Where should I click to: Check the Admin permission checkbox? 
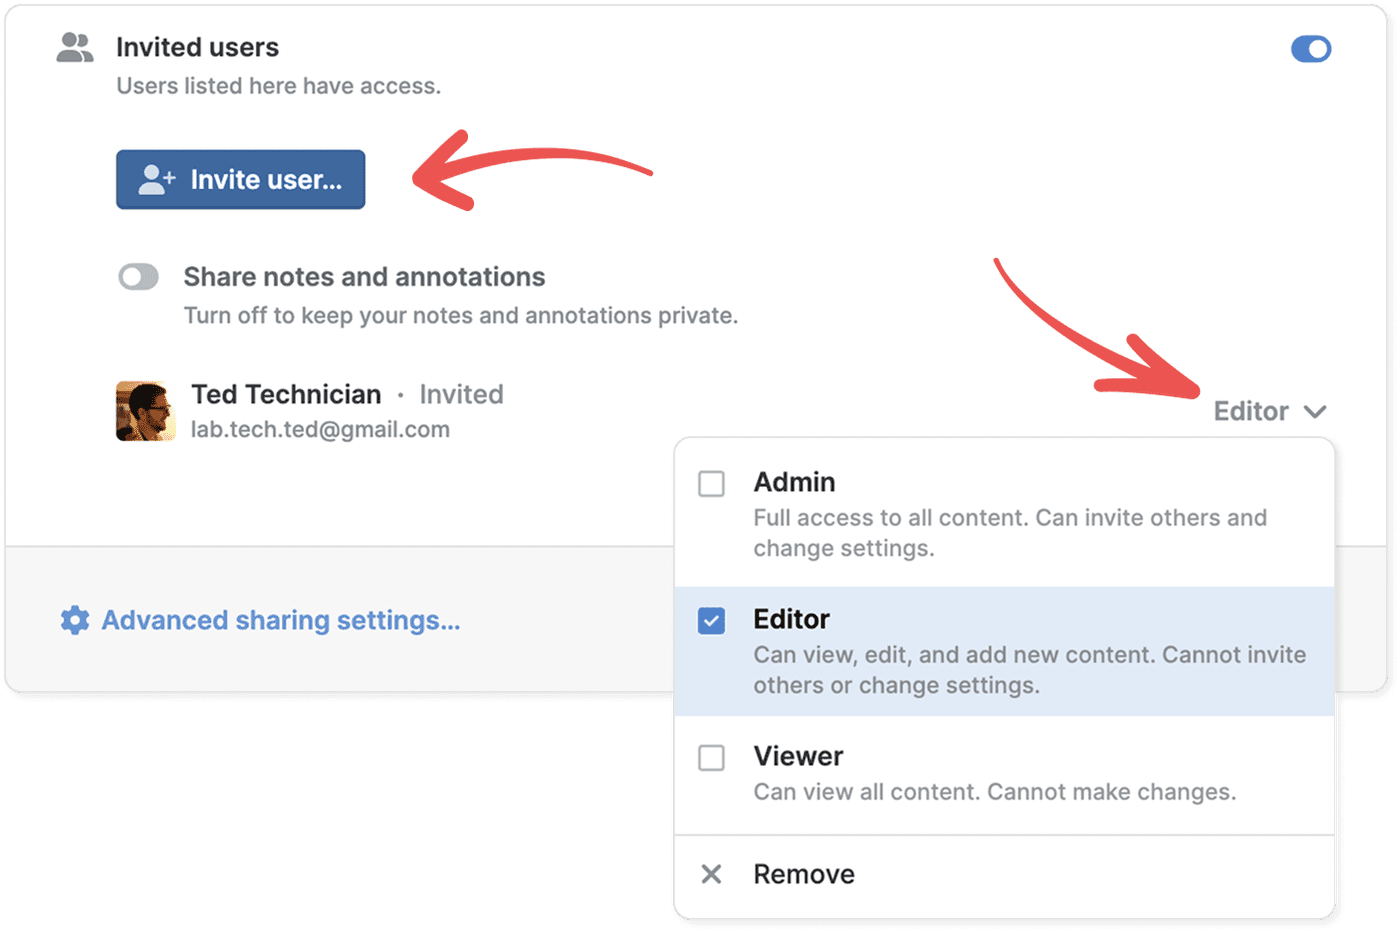click(x=712, y=484)
